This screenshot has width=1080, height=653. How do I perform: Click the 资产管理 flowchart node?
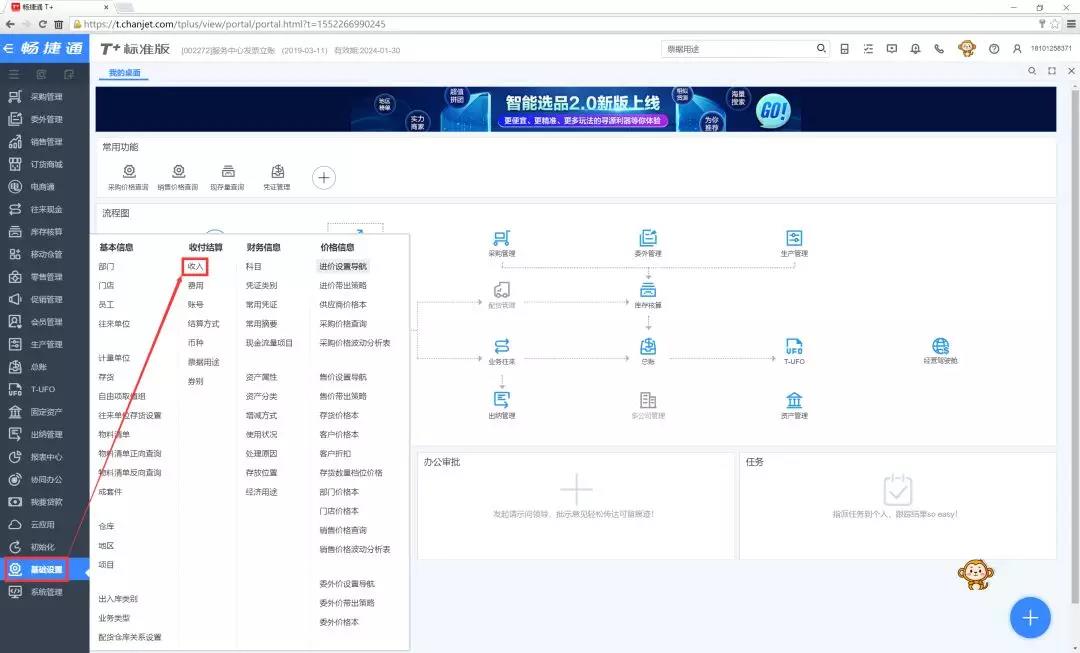point(794,405)
